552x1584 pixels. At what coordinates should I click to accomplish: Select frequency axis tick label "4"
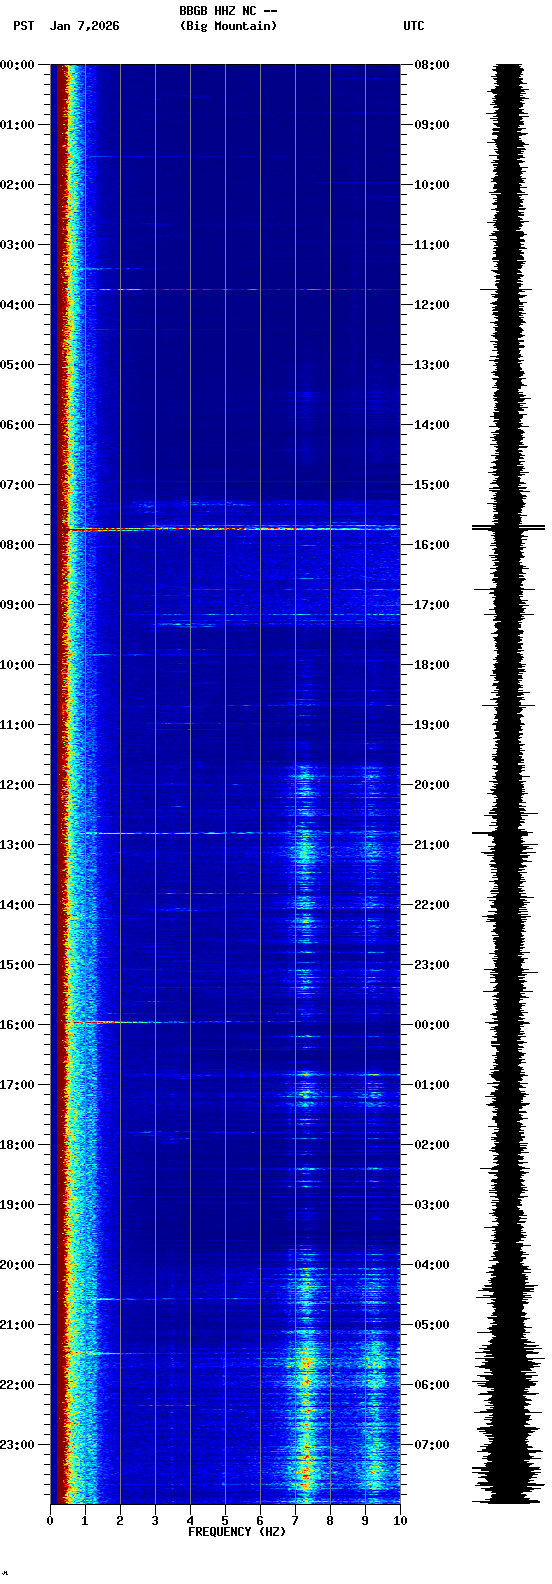190,1521
